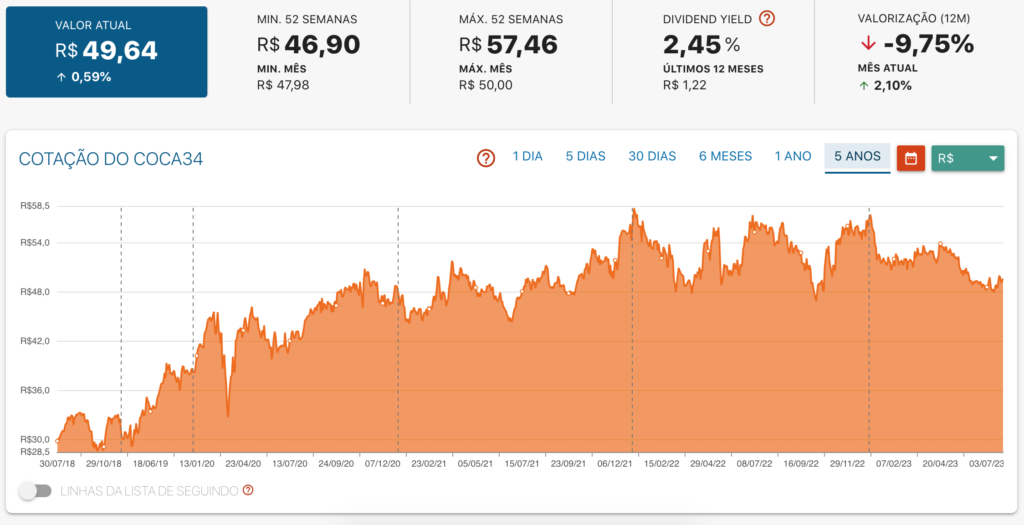Image resolution: width=1024 pixels, height=525 pixels.
Task: Open the calendar date range picker
Action: click(x=911, y=158)
